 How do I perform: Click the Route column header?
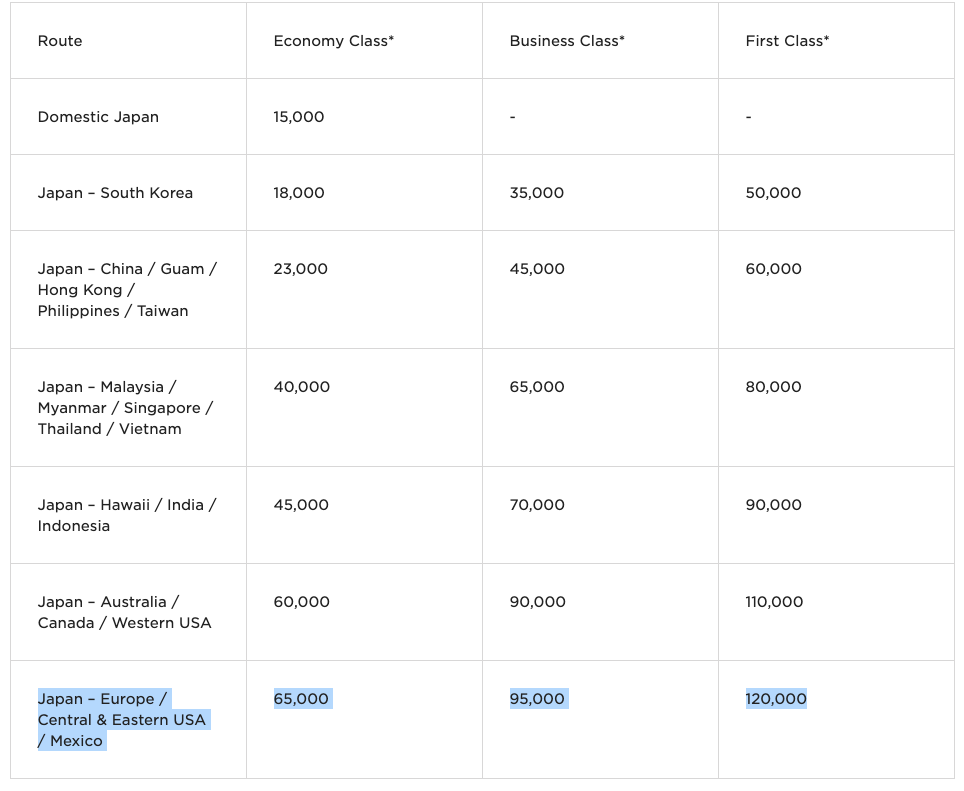click(60, 41)
